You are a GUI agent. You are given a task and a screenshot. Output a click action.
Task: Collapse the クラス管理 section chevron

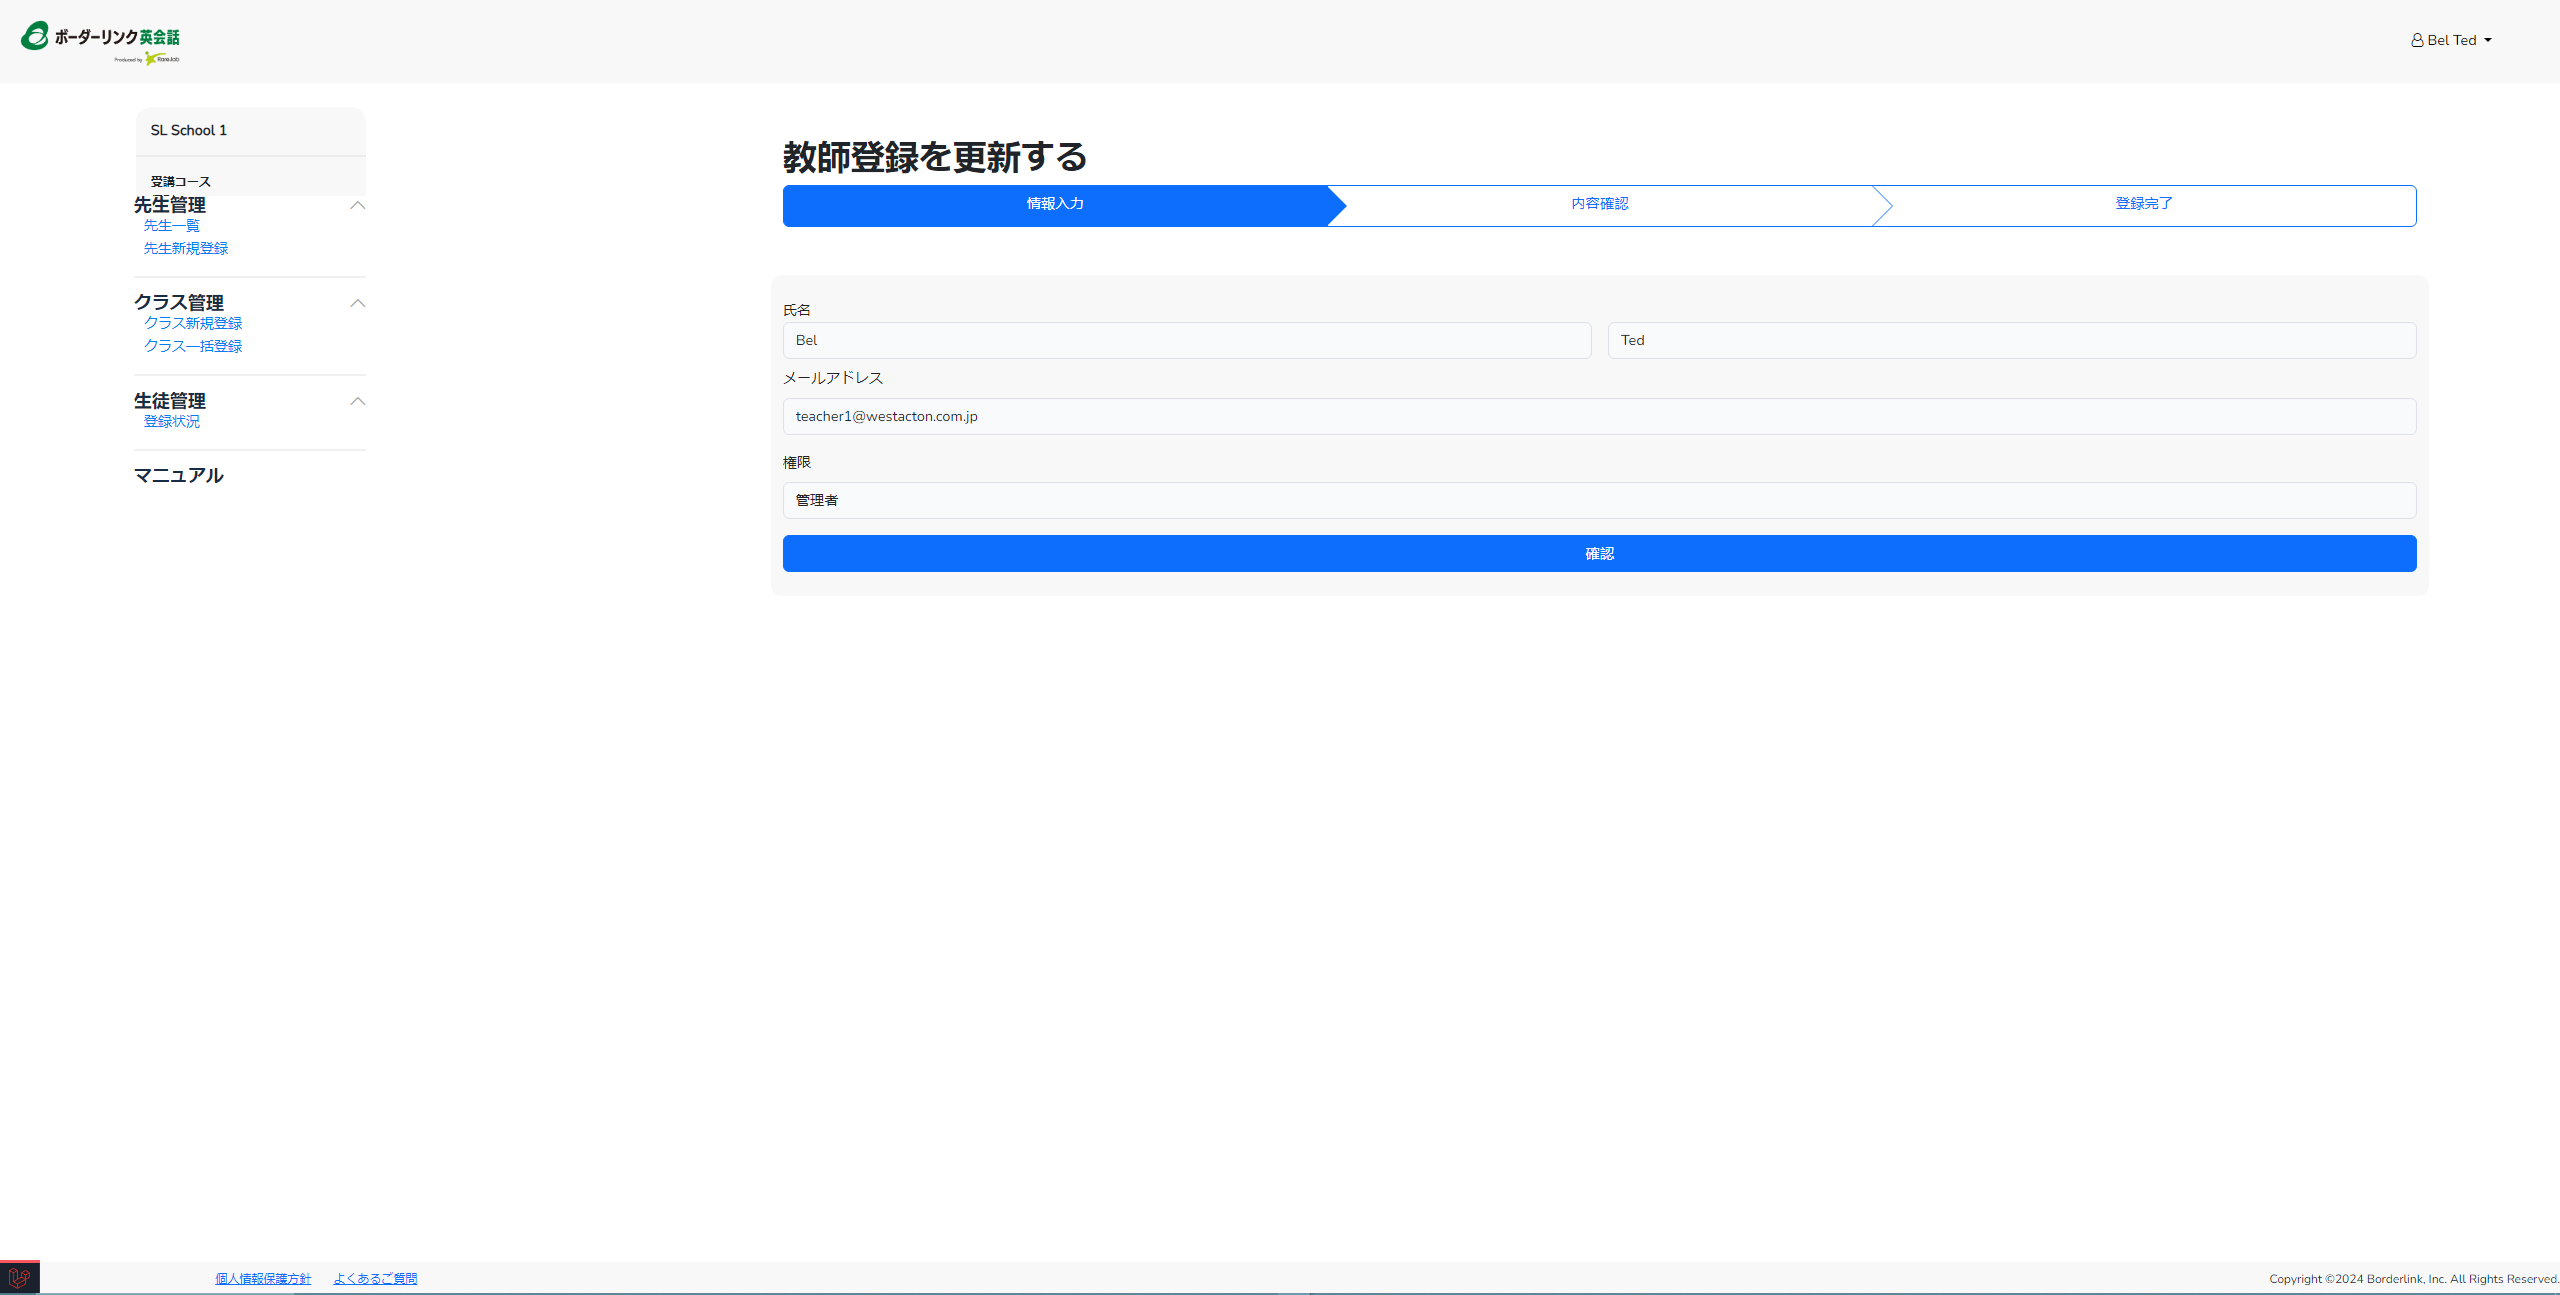(357, 303)
